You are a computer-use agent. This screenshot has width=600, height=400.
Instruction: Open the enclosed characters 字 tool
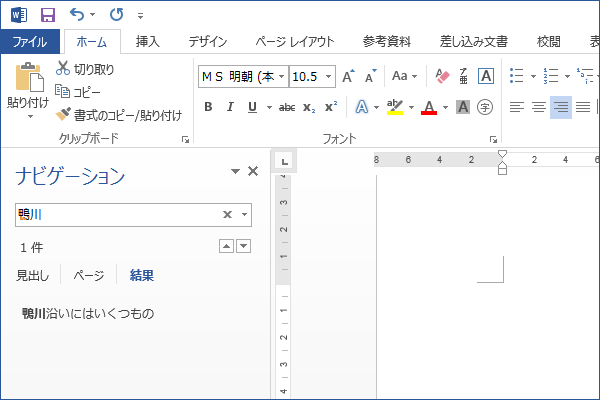pyautogui.click(x=485, y=107)
